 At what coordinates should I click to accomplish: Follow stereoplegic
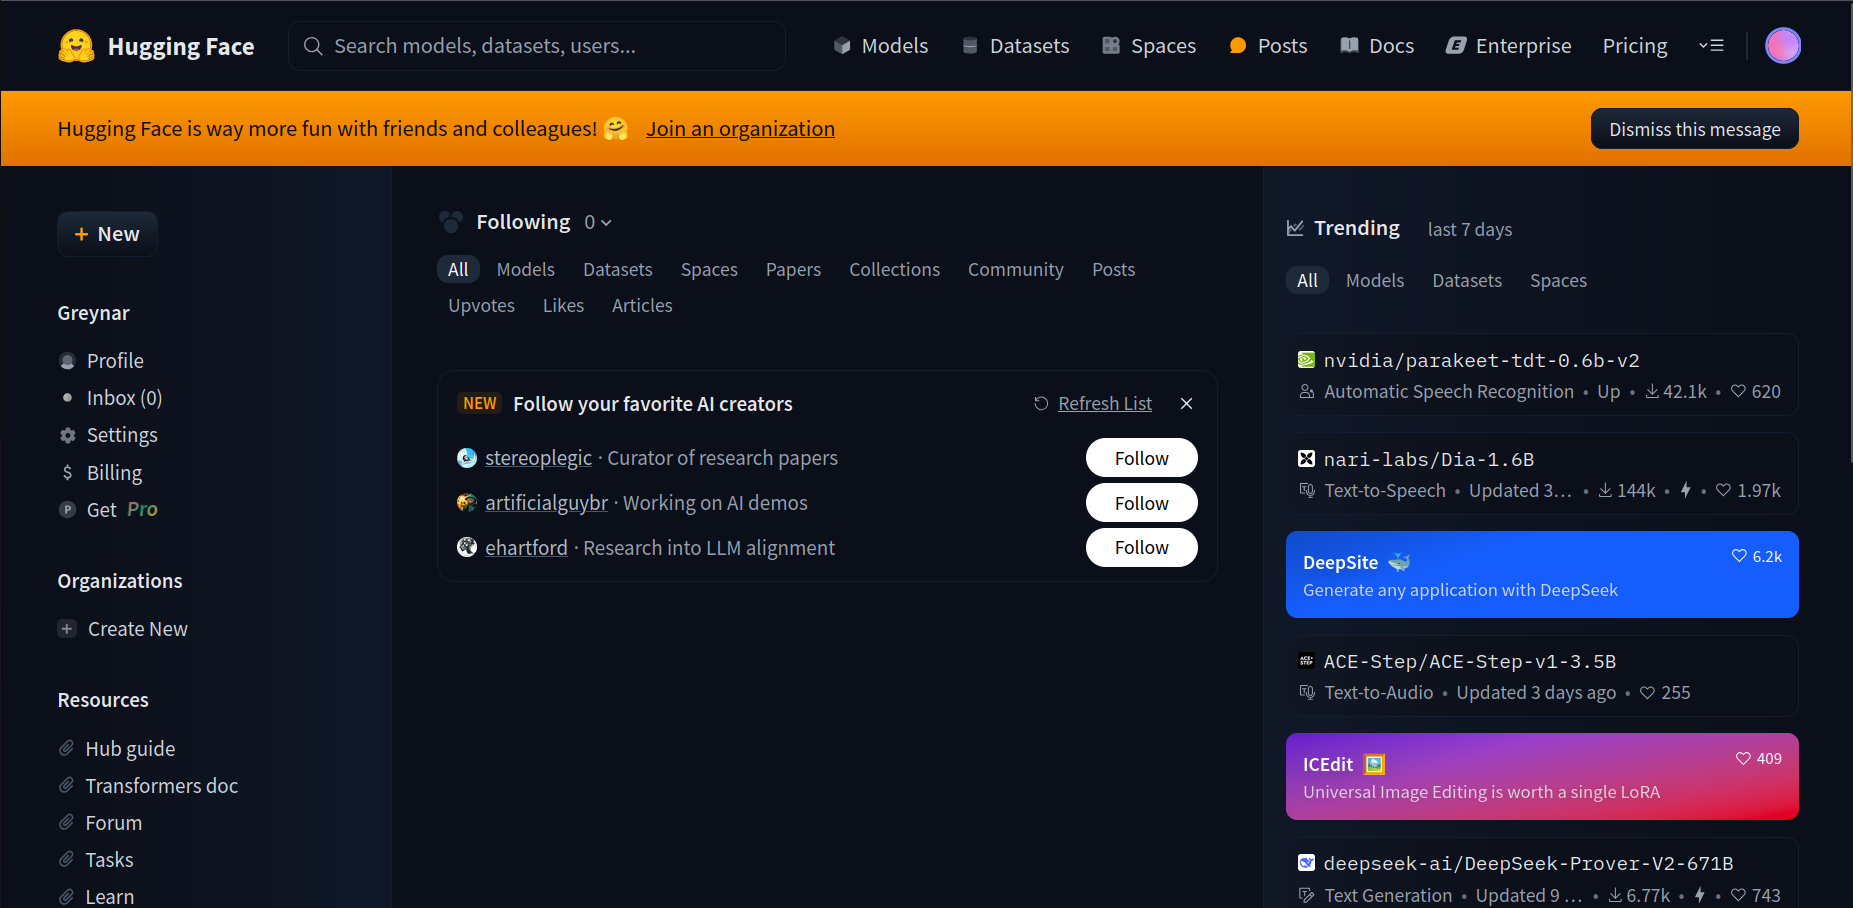(x=1141, y=458)
